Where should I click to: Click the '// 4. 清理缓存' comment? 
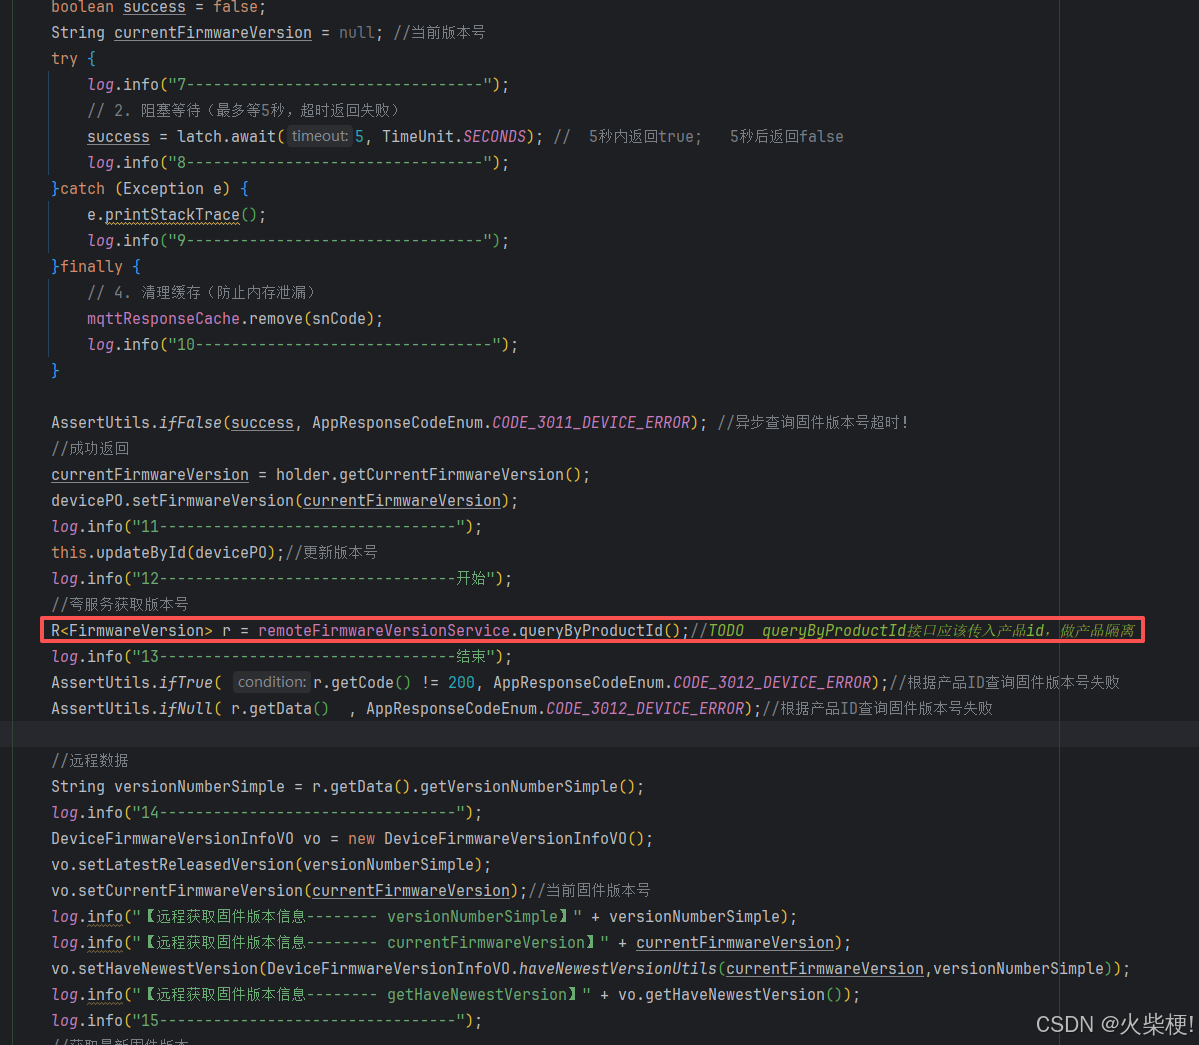(201, 293)
